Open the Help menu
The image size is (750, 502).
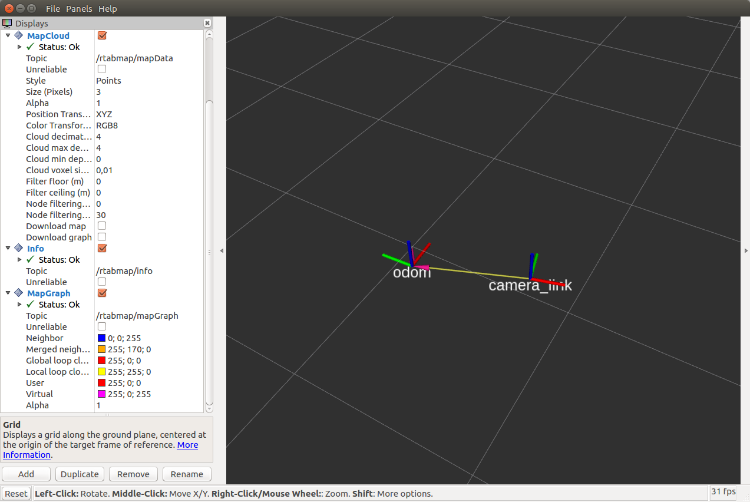(107, 8)
